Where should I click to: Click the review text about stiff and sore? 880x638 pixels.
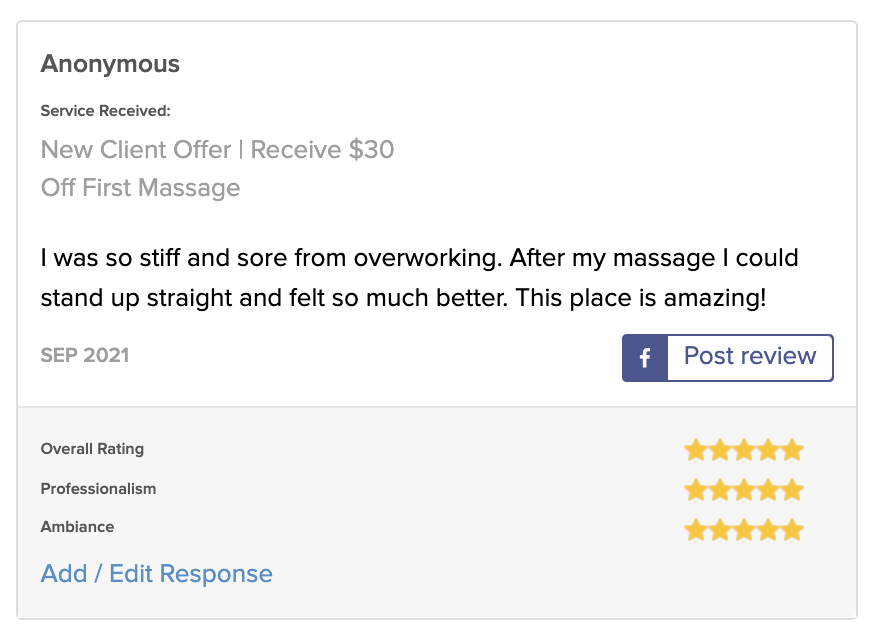419,277
